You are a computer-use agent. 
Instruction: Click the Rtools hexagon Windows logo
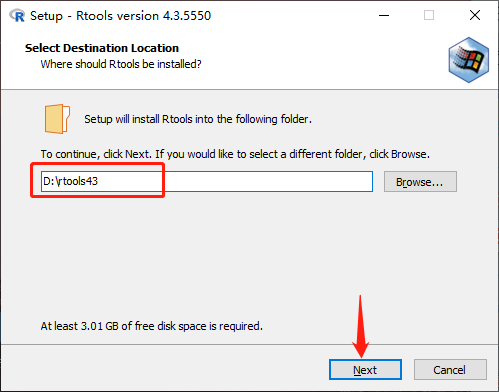point(469,60)
